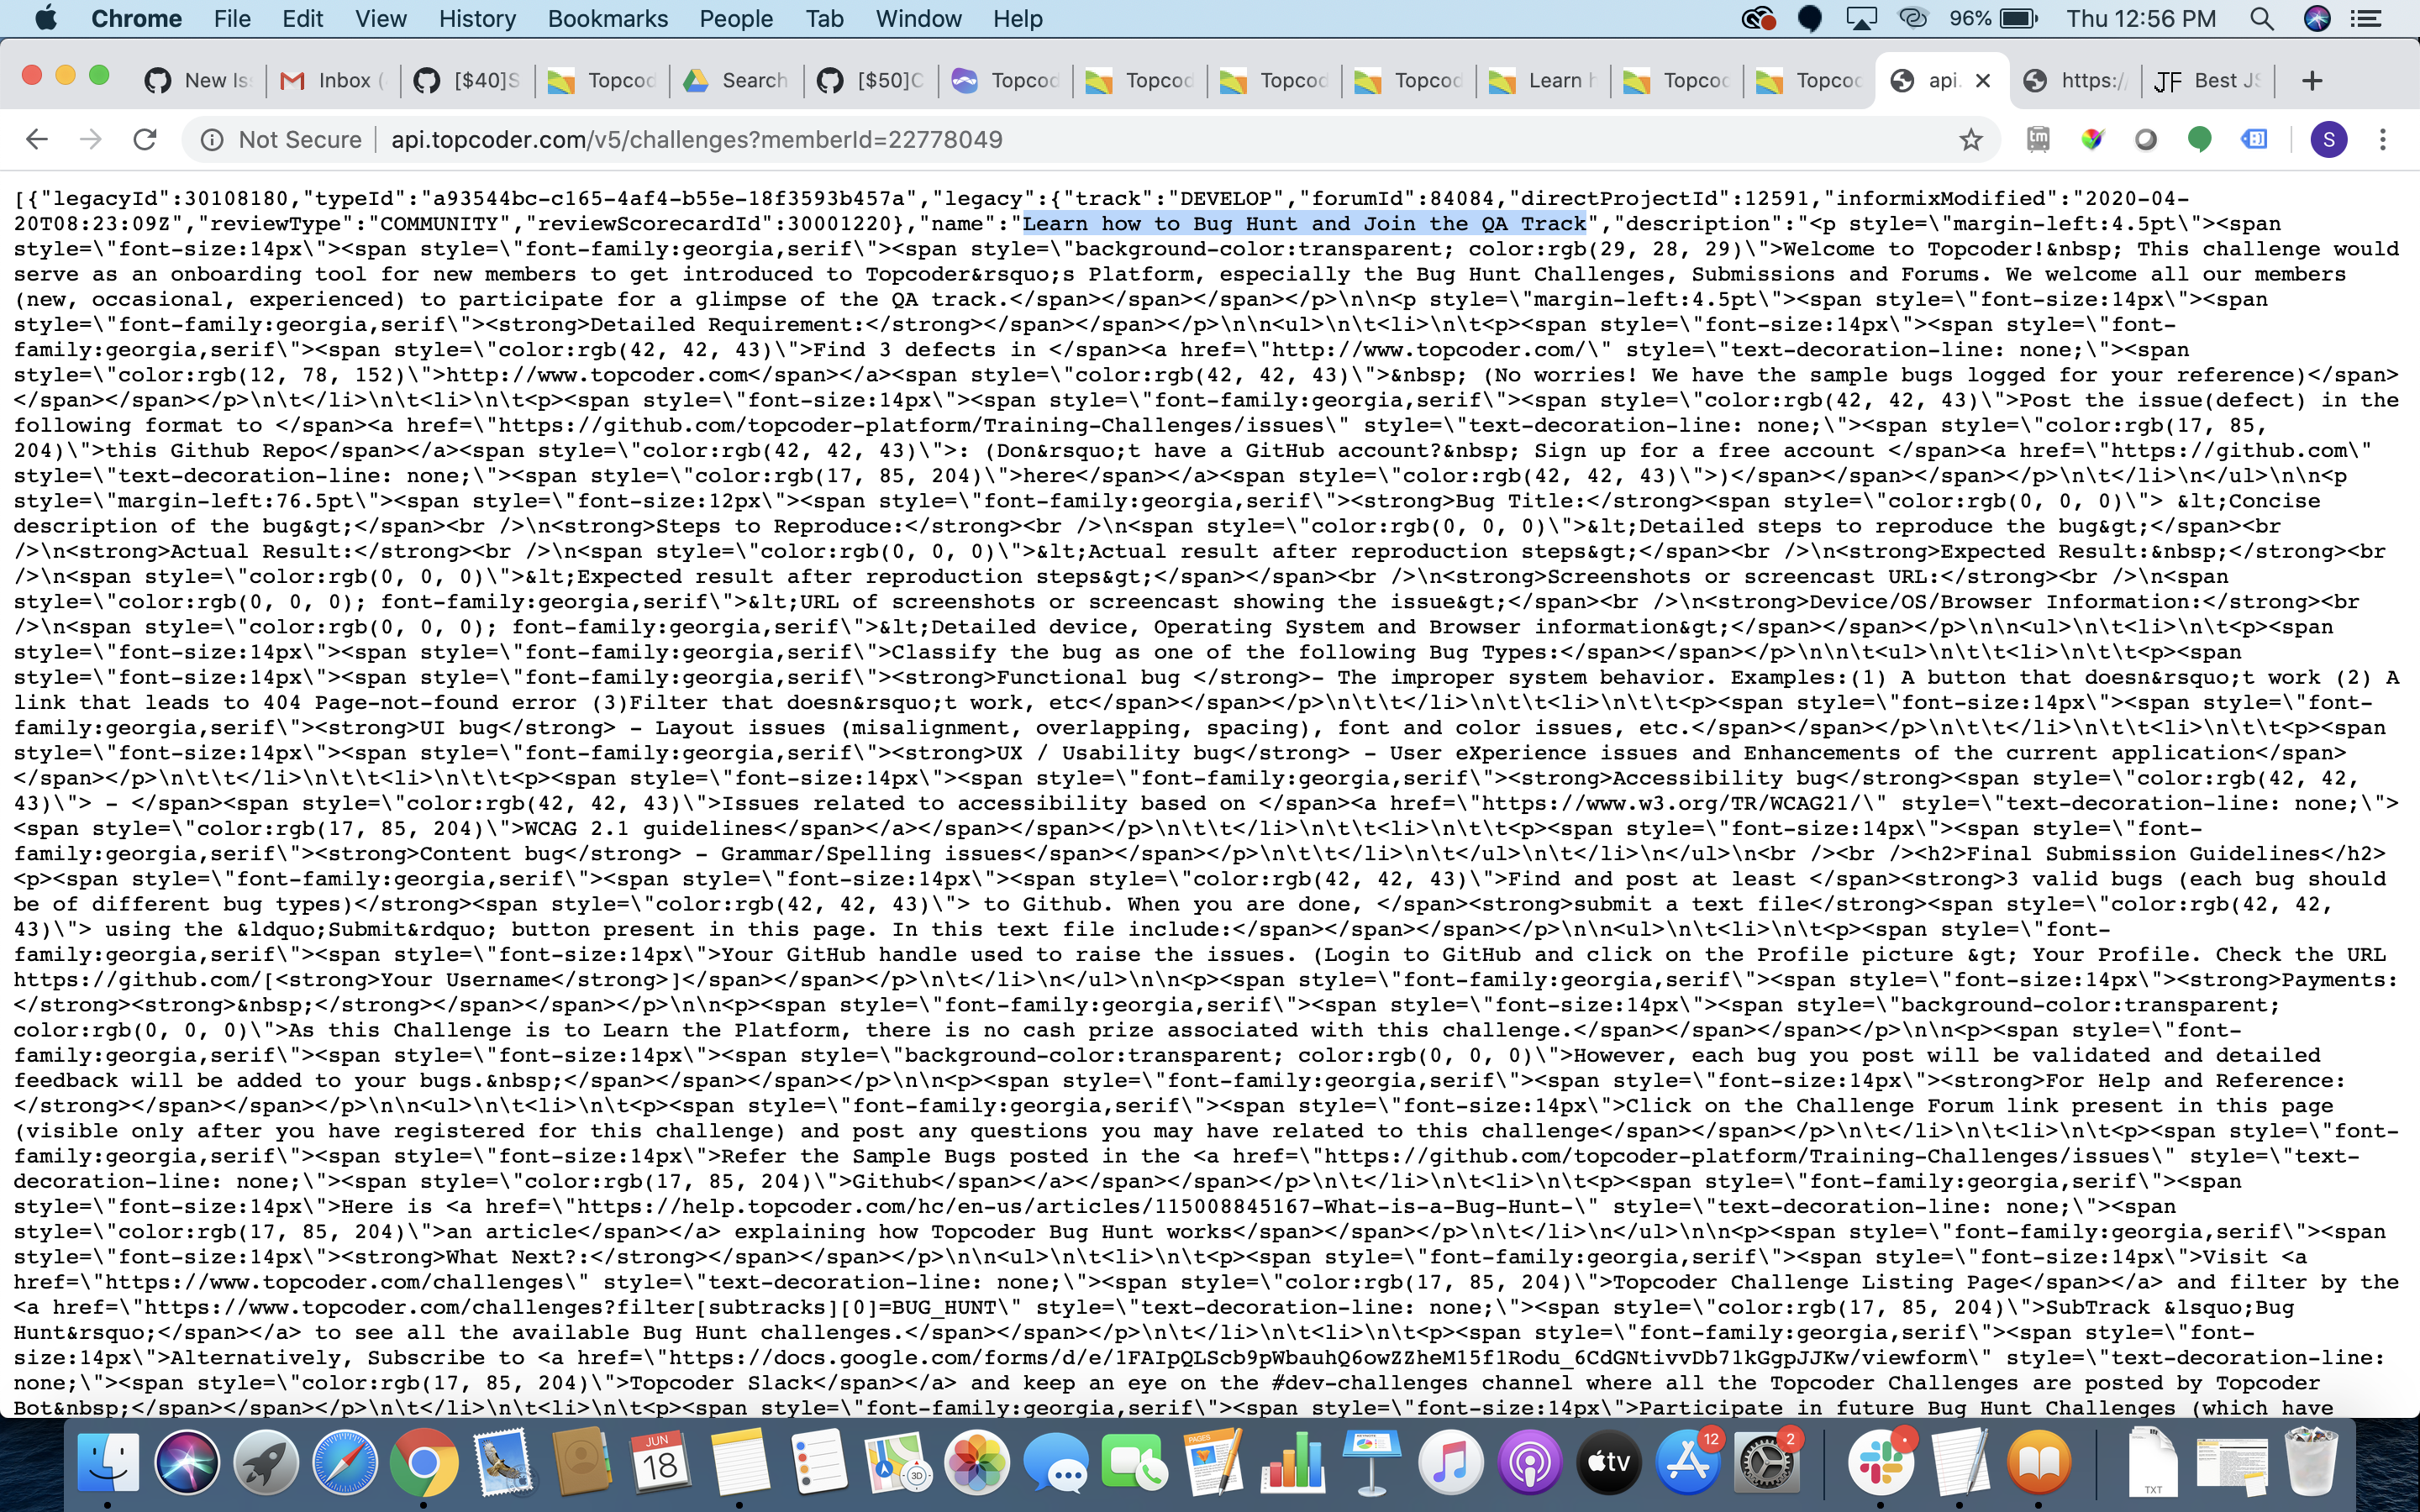Open Spotlight search in menu bar
This screenshot has width=2420, height=1512.
[2262, 19]
